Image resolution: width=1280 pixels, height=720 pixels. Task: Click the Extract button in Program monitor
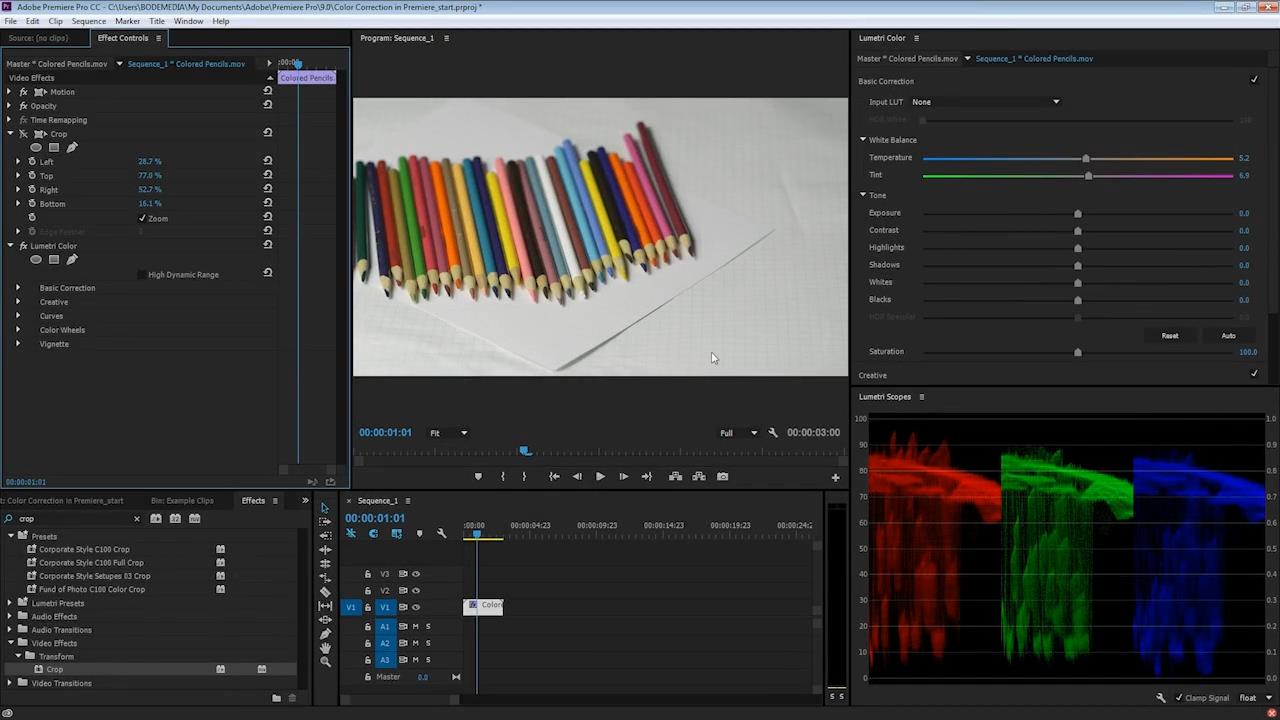point(699,477)
